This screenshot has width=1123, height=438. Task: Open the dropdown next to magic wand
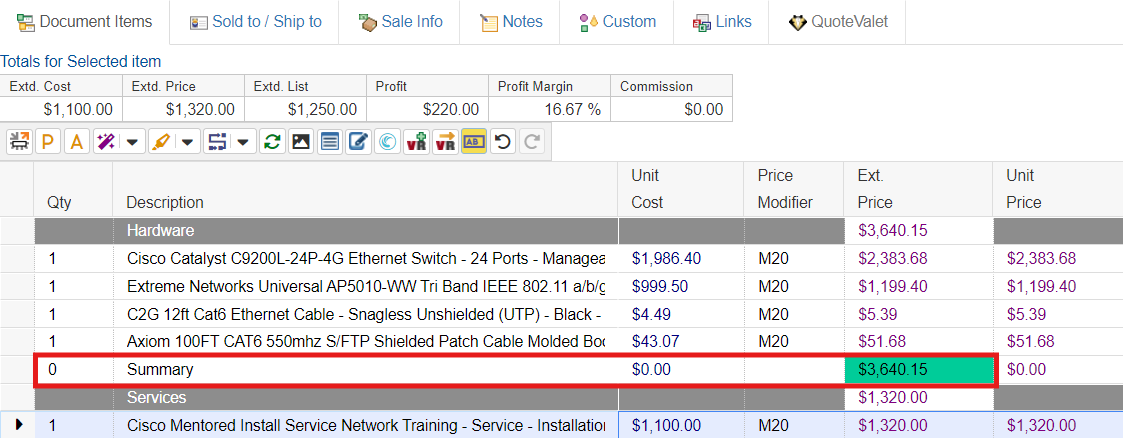[132, 142]
